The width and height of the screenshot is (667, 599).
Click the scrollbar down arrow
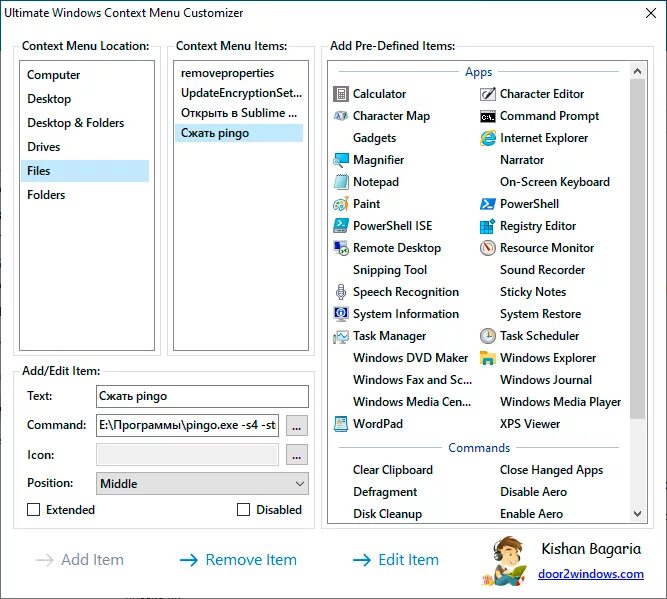coord(637,513)
